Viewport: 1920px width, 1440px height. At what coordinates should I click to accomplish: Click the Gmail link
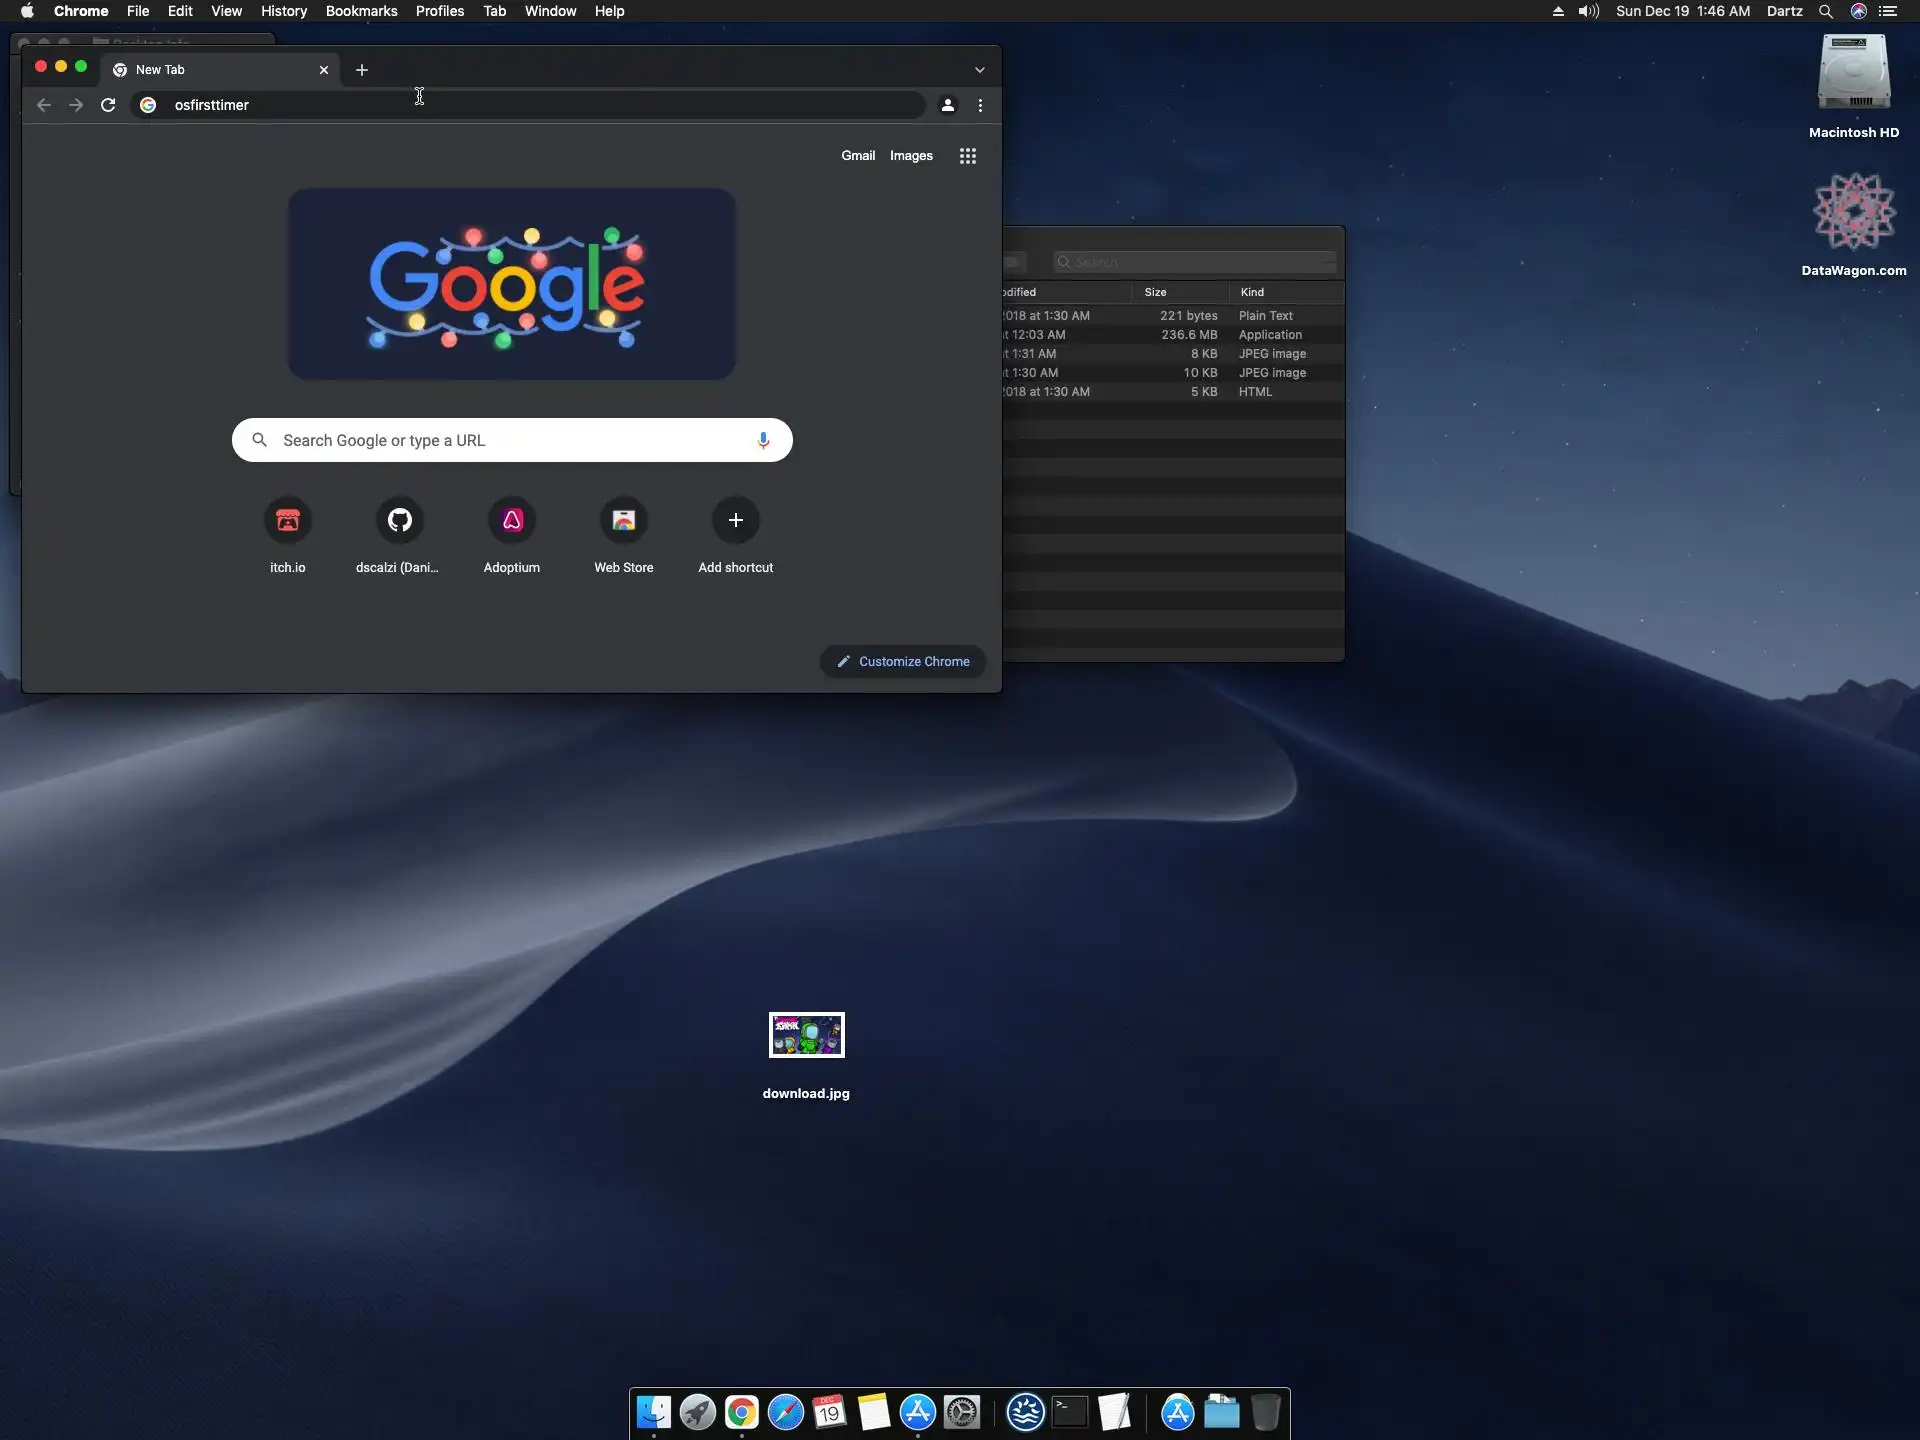(857, 156)
